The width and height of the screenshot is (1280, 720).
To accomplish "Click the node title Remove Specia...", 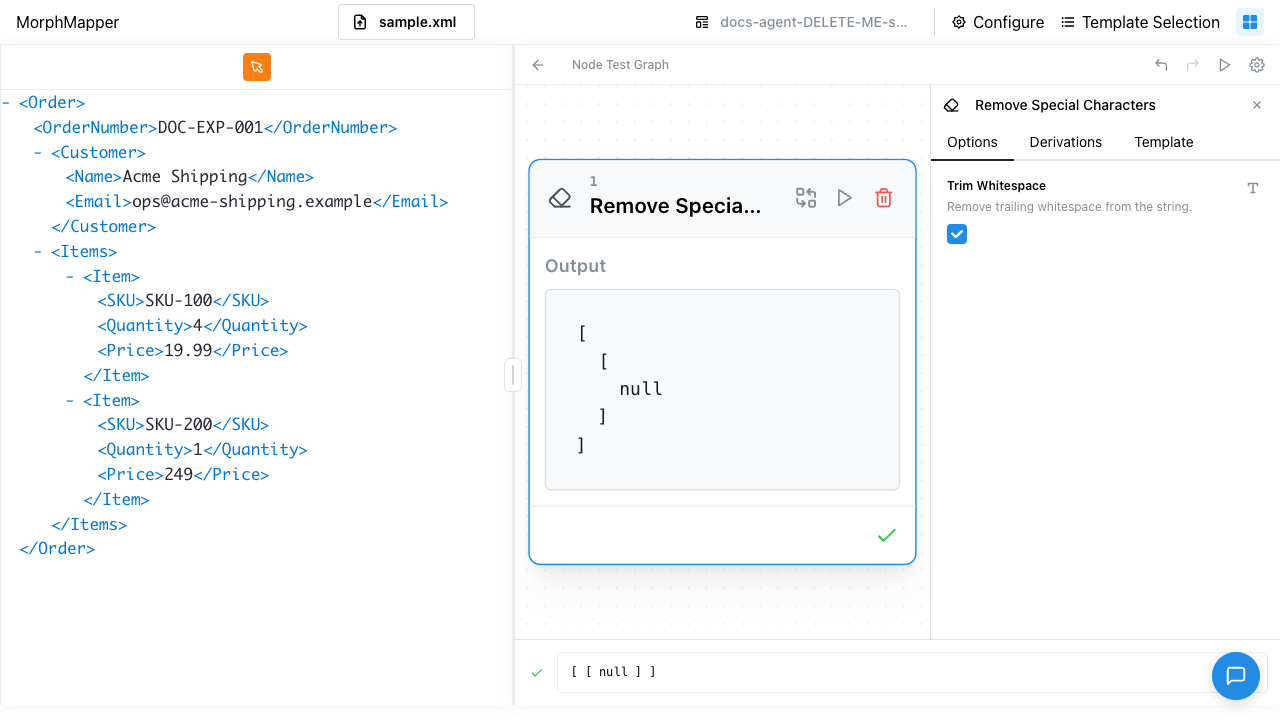I will pyautogui.click(x=676, y=206).
